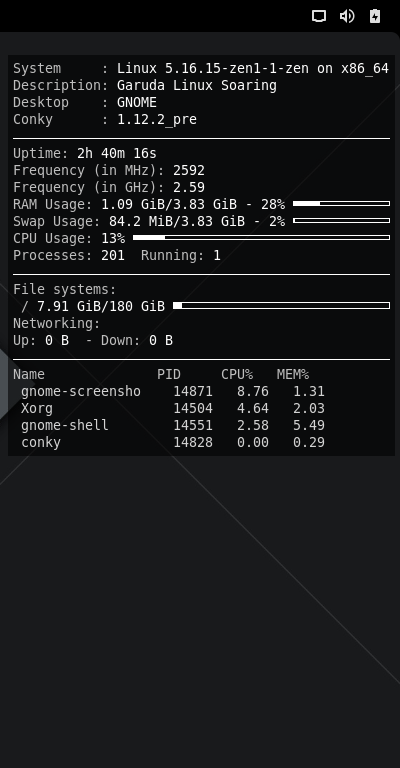Click the Name column header

(29, 374)
